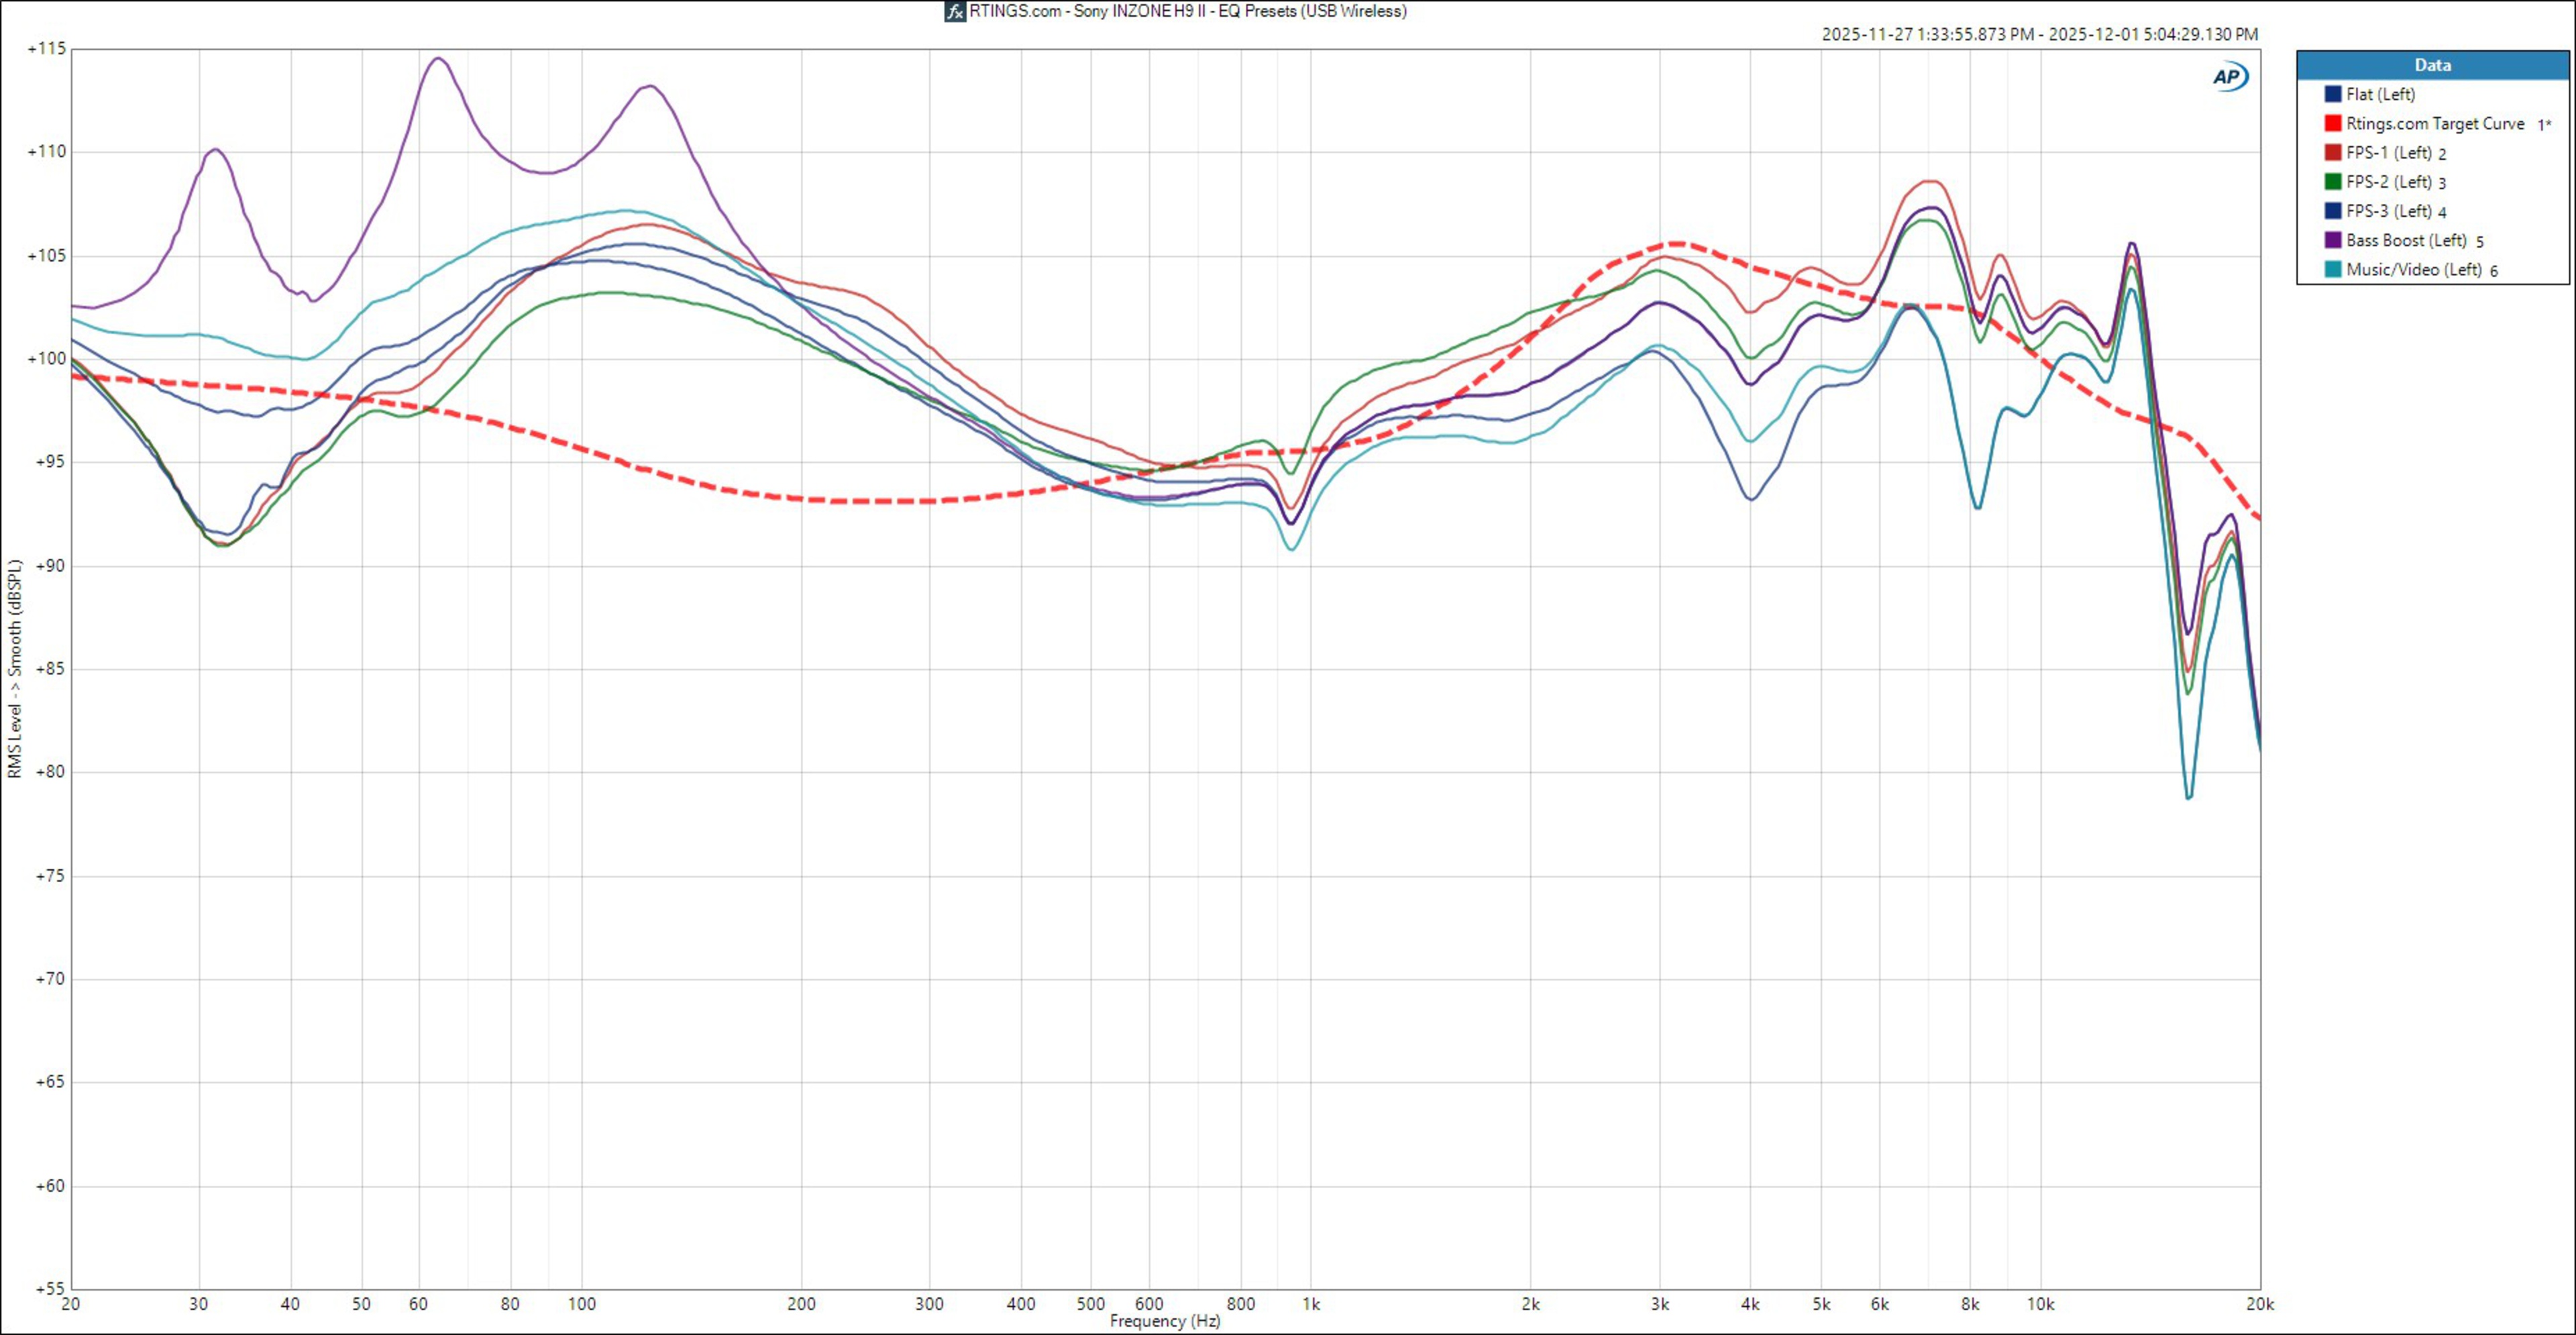This screenshot has height=1335, width=2576.
Task: Click the Frequency (Hz) axis label
Action: (x=1164, y=1321)
